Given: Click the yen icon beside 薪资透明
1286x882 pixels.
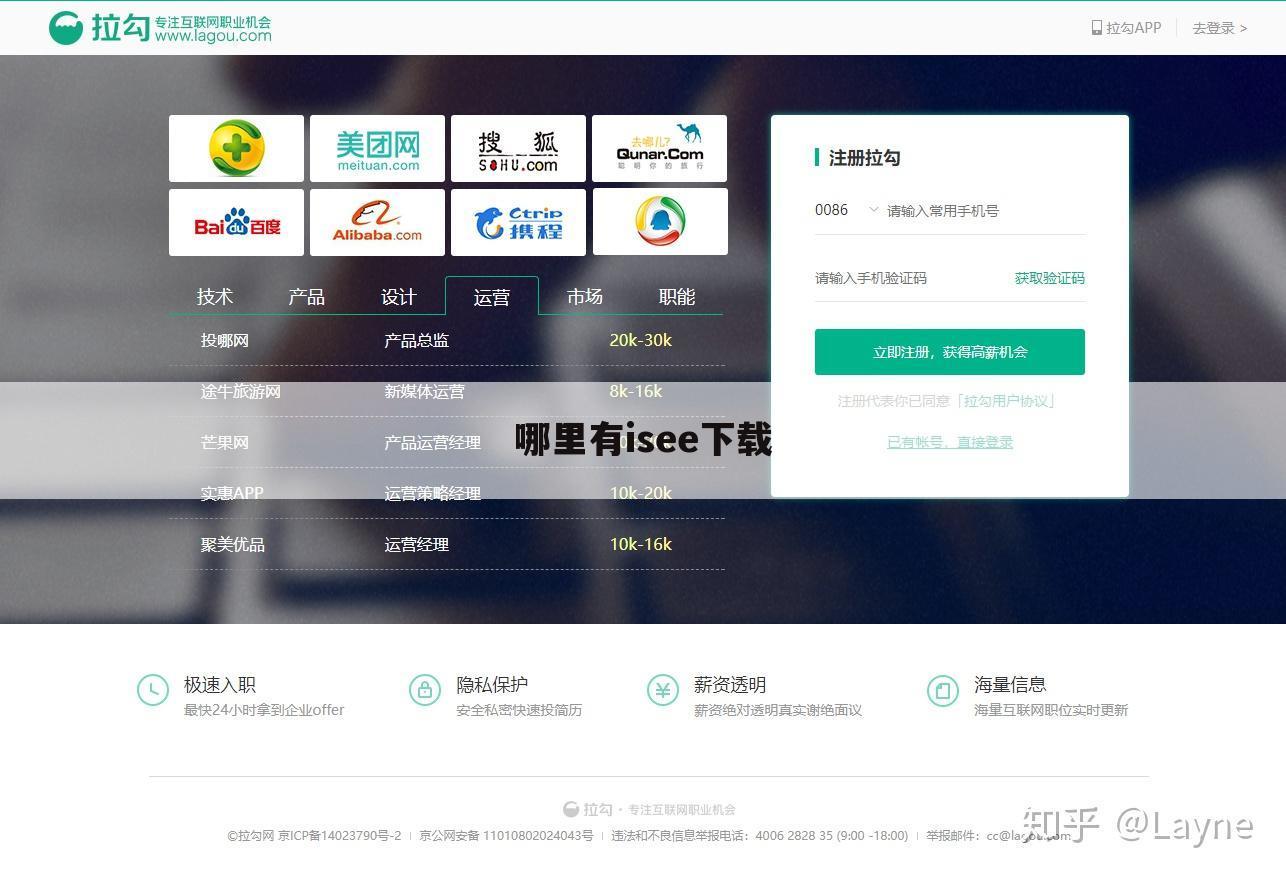Looking at the screenshot, I should [x=663, y=690].
